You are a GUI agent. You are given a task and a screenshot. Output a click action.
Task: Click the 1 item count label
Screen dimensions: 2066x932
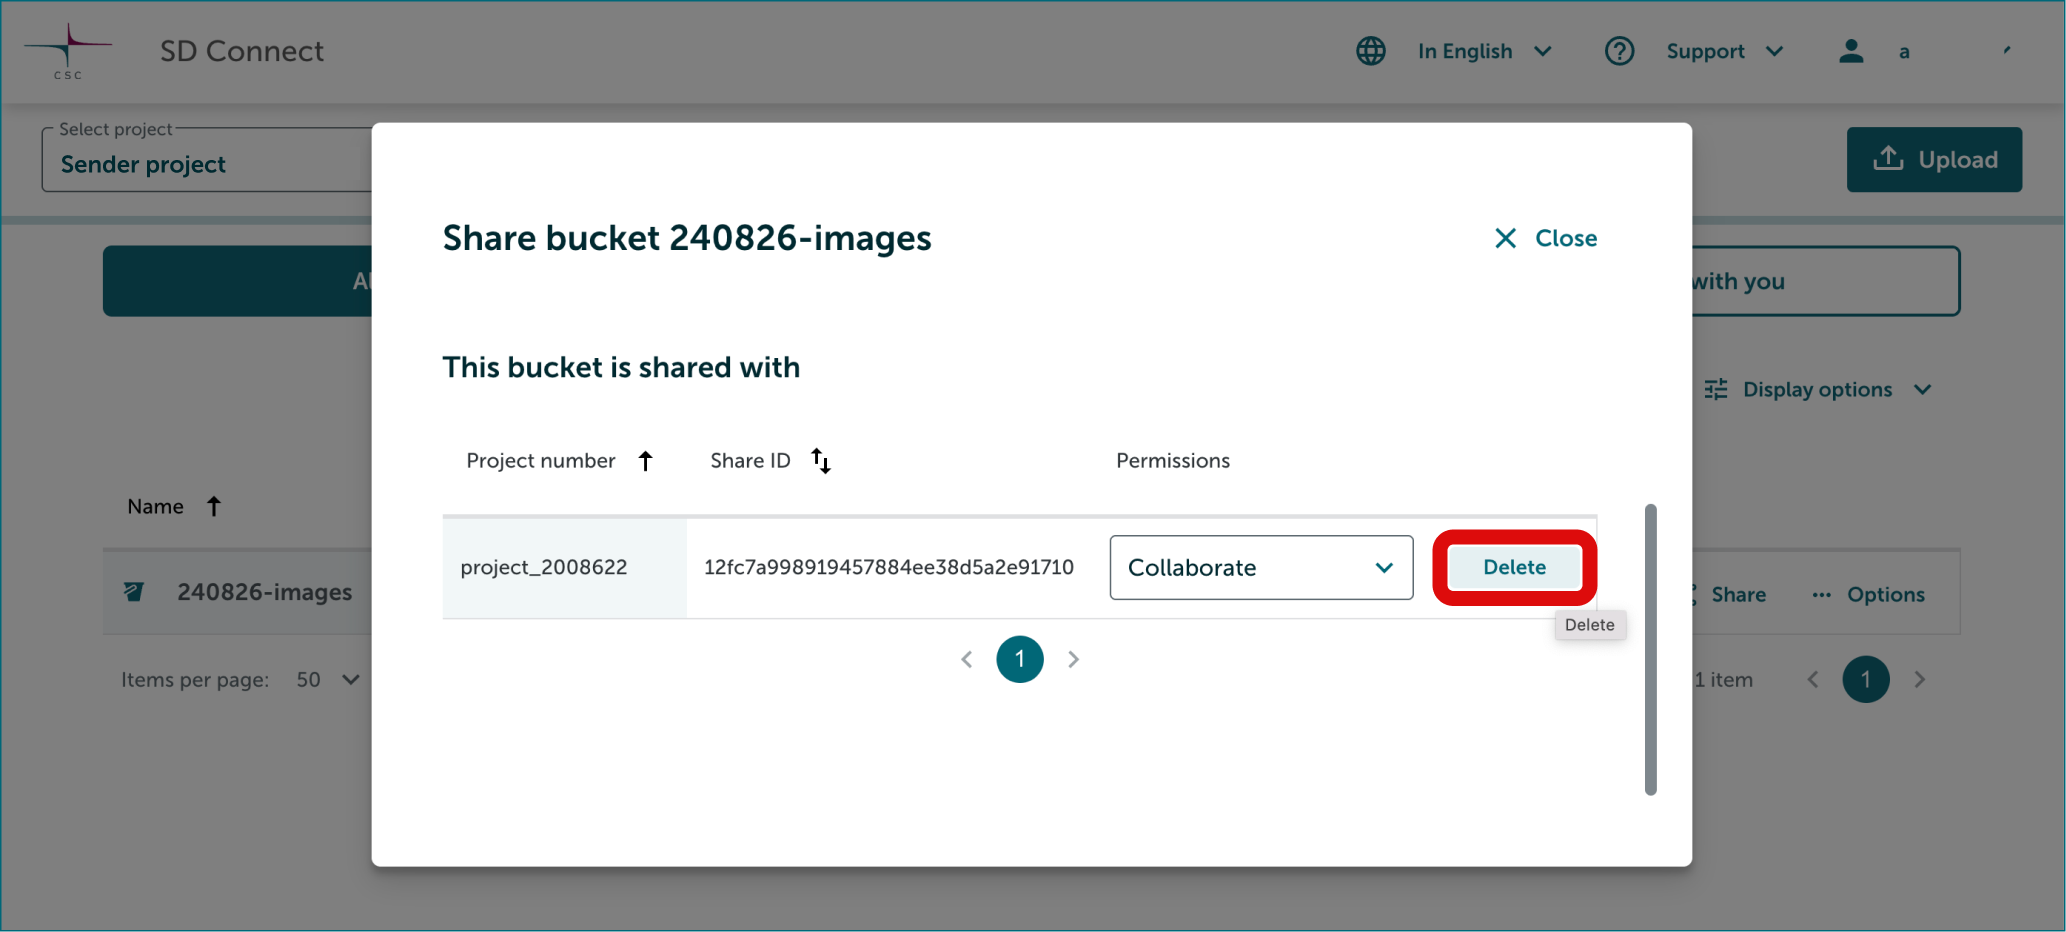[1723, 680]
